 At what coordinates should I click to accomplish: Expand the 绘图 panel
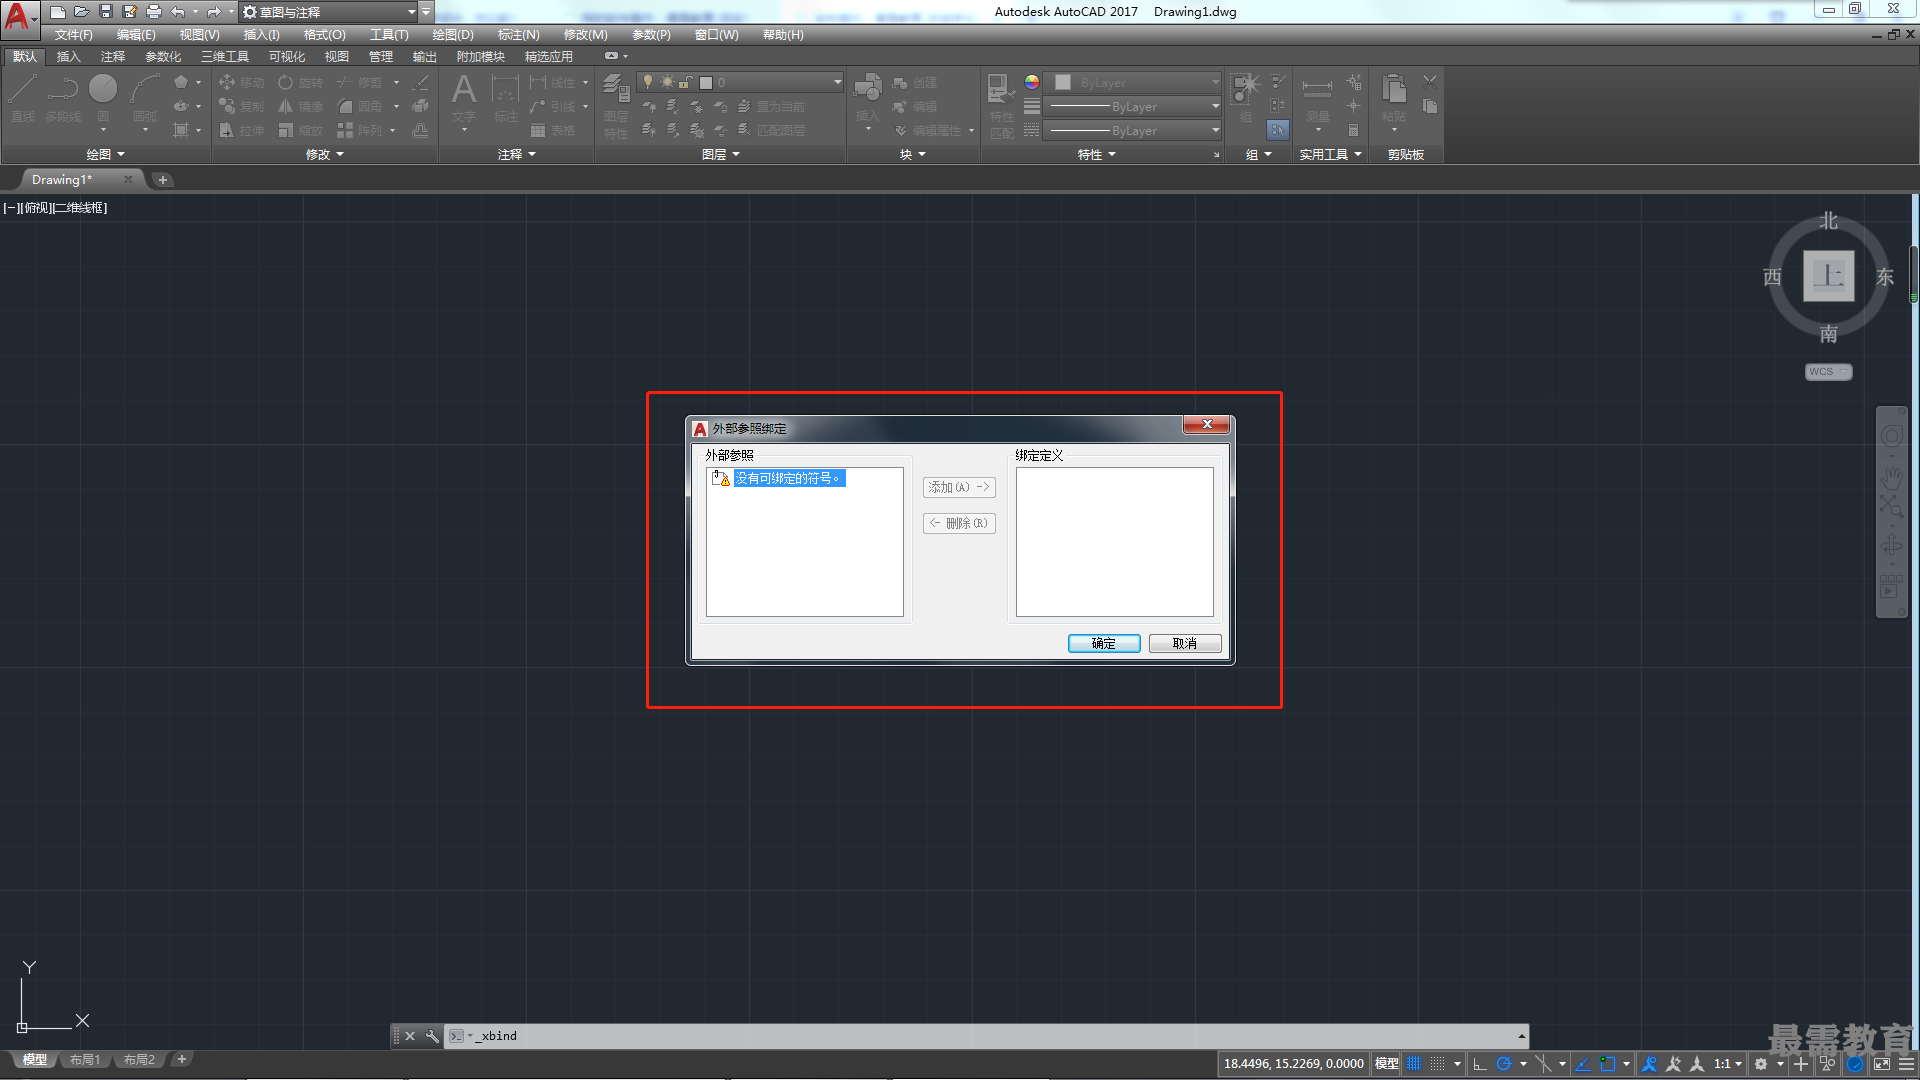click(105, 154)
